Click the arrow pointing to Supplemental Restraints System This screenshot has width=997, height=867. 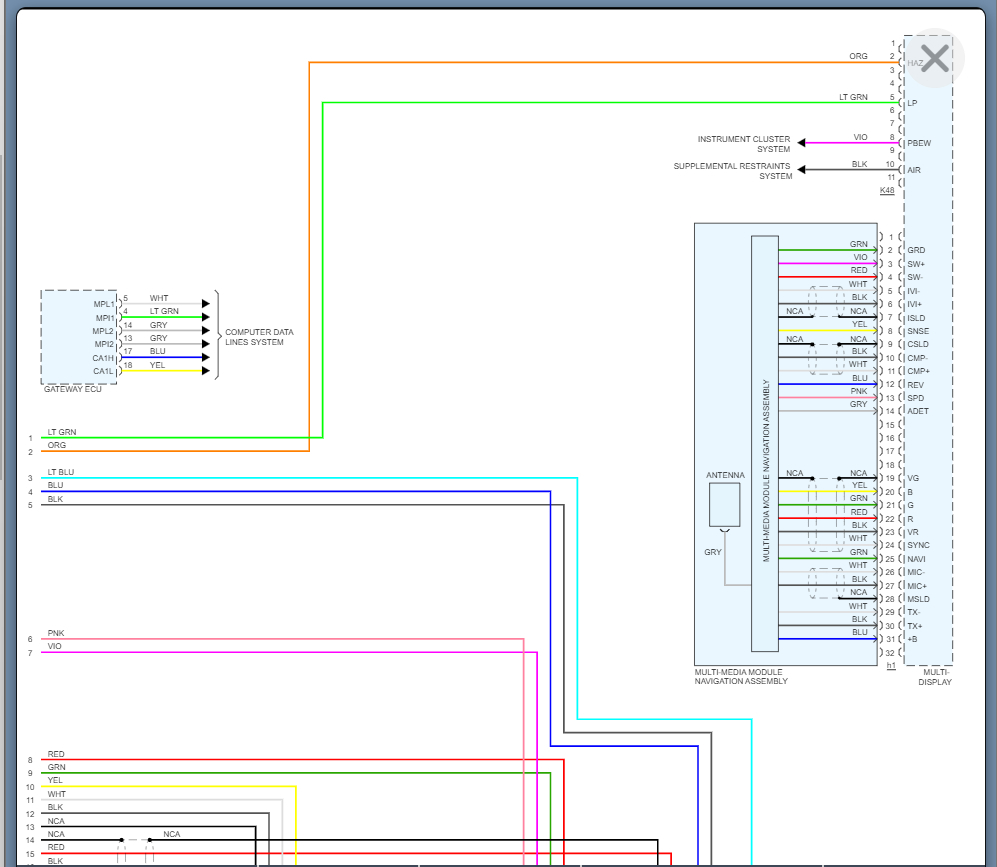pyautogui.click(x=801, y=170)
